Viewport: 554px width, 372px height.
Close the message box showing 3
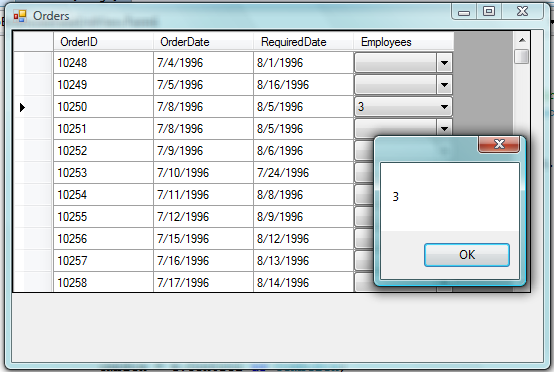(x=499, y=144)
